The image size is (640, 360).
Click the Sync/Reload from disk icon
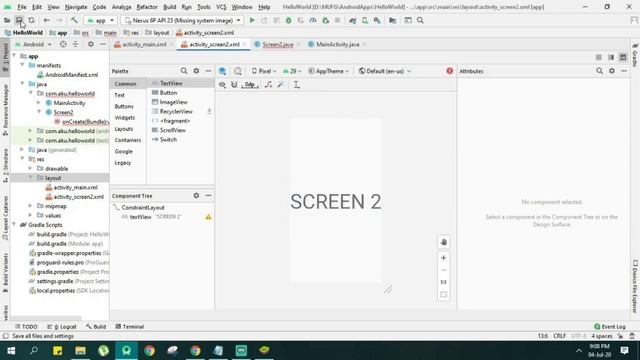coord(31,20)
